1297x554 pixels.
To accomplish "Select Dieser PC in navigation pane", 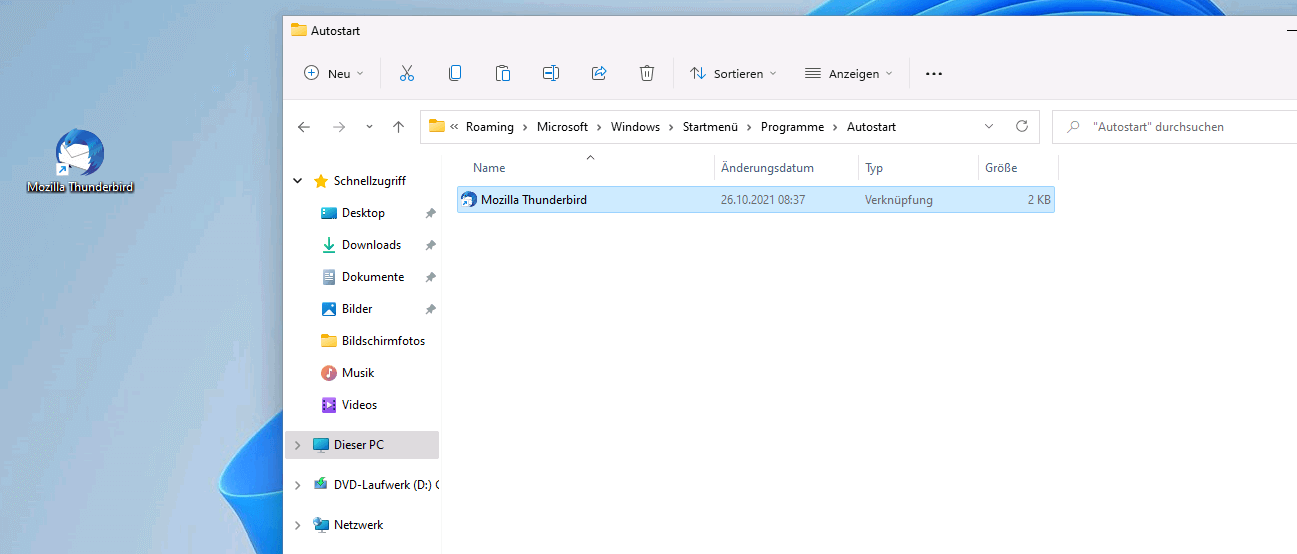I will pos(358,445).
